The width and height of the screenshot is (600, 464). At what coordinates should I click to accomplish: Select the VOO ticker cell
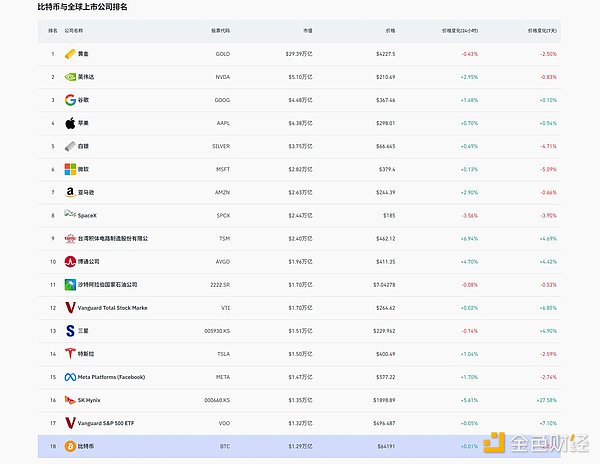tap(225, 423)
